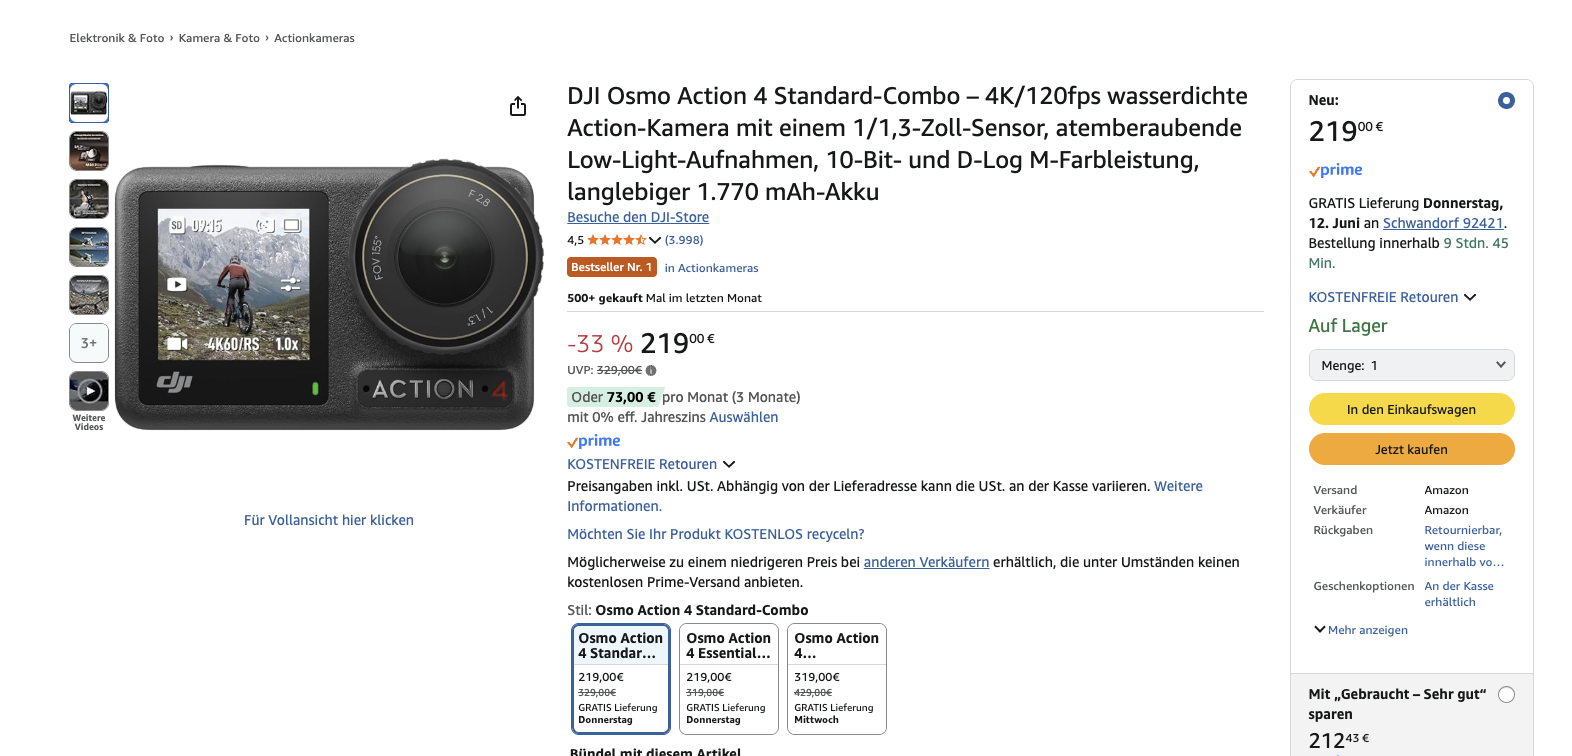Open the Weitere Videos play thumbnail
Viewport: 1572px width, 756px height.
tap(89, 391)
